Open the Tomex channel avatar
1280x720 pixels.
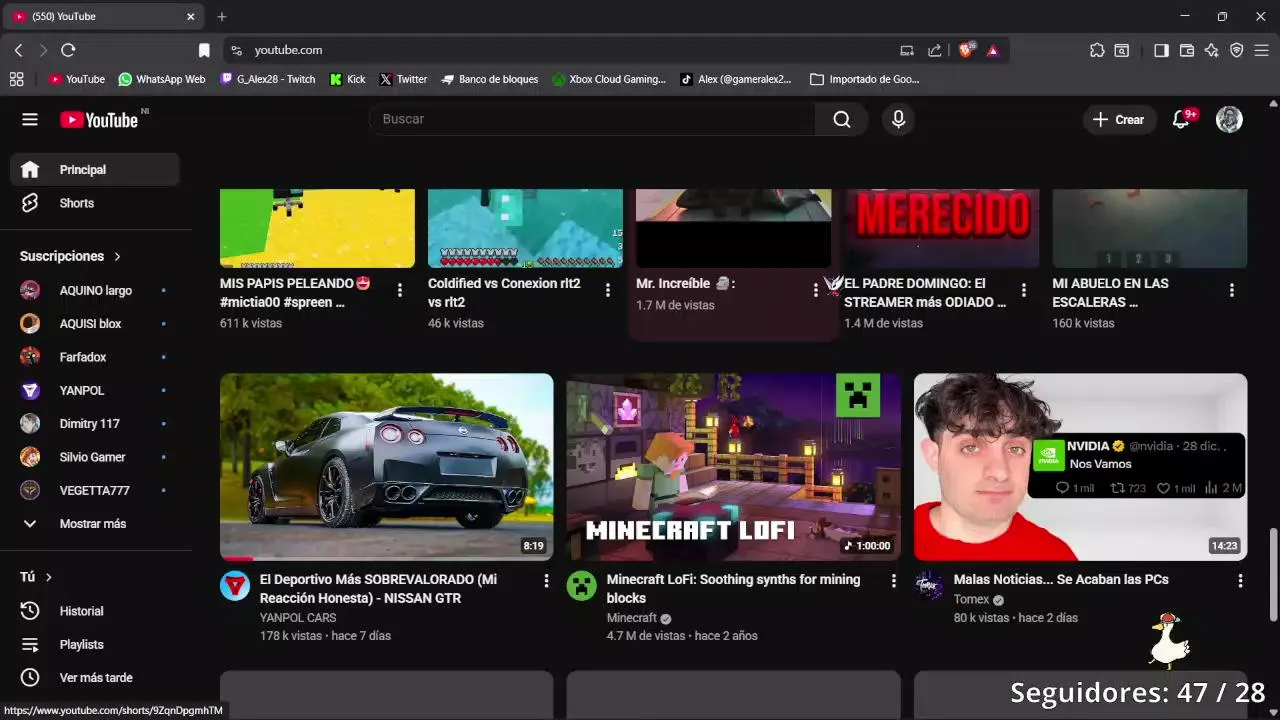[929, 585]
